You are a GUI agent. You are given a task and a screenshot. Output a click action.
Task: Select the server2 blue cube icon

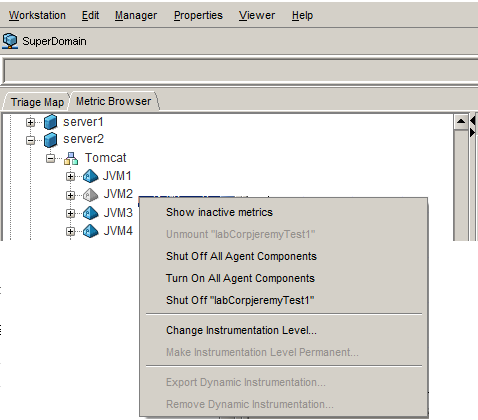pos(51,140)
